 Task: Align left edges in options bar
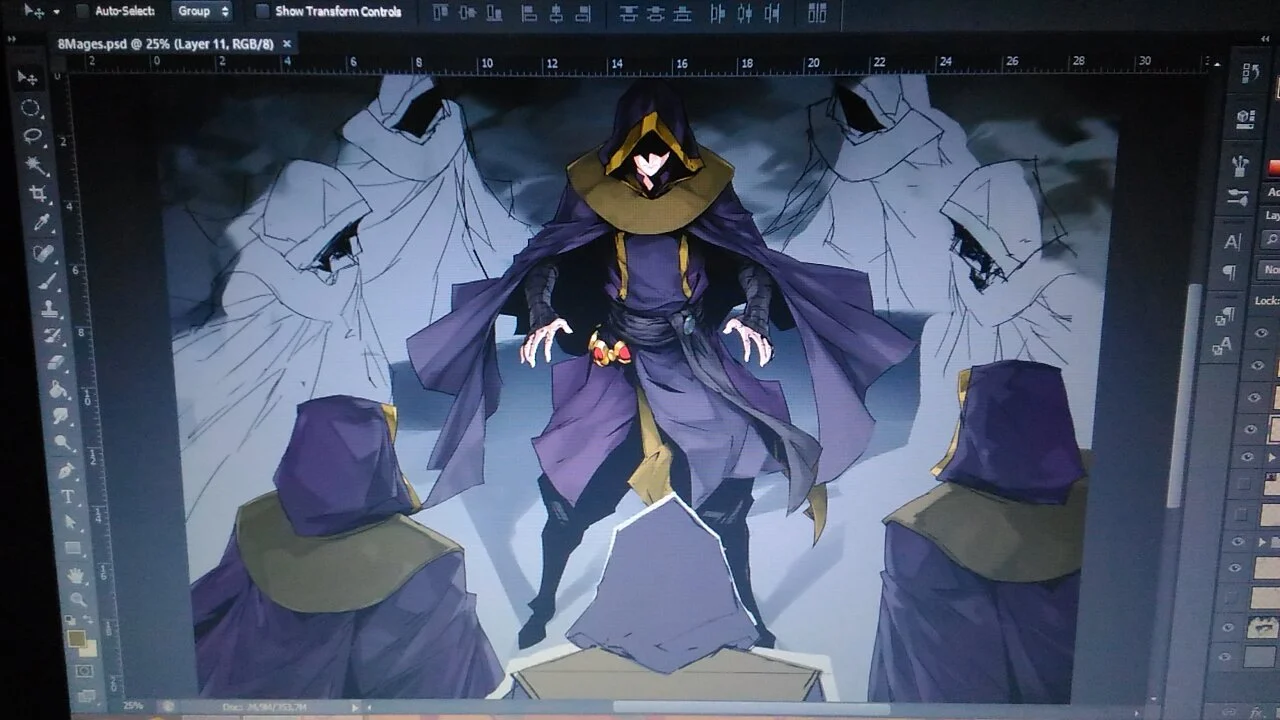pyautogui.click(x=529, y=14)
